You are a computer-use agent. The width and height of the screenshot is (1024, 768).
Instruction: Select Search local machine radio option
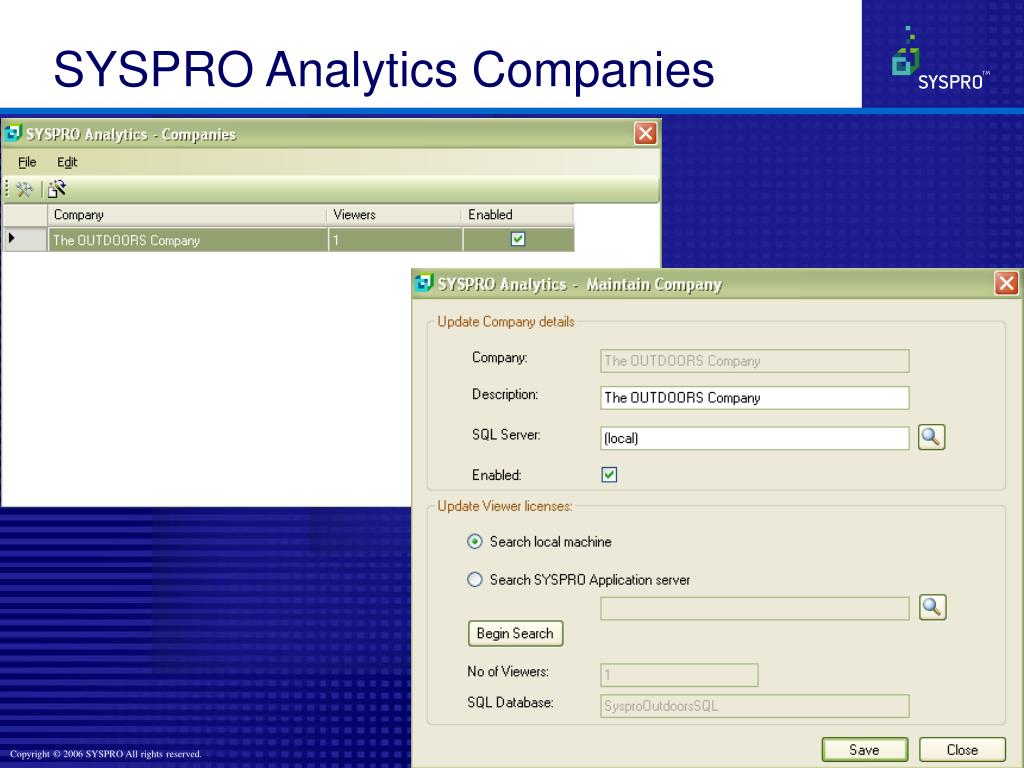pyautogui.click(x=475, y=541)
